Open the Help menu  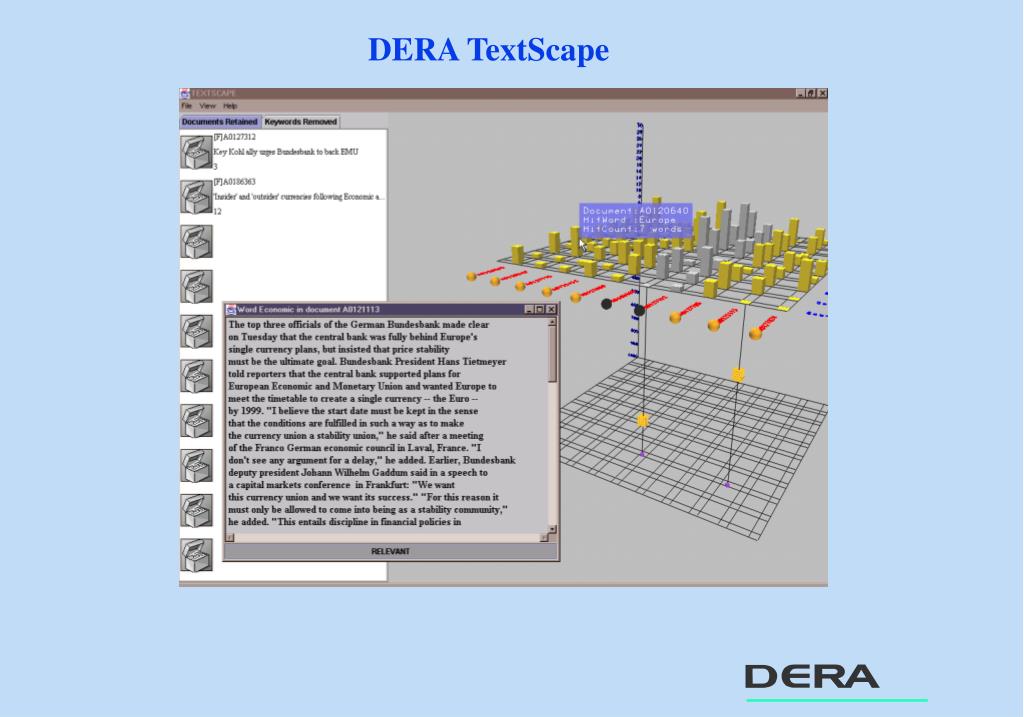[x=230, y=106]
